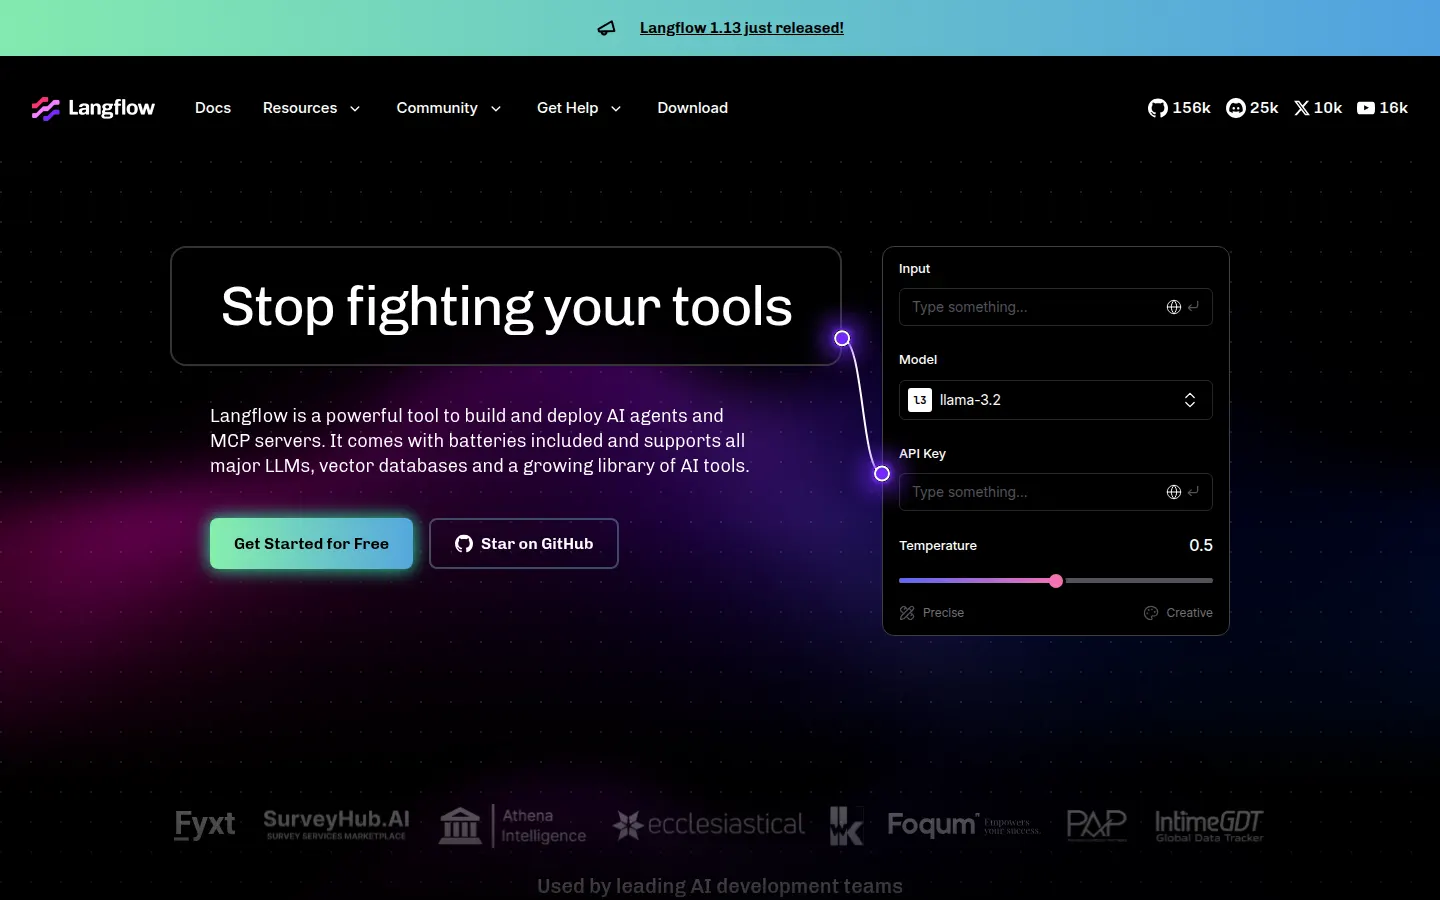This screenshot has height=900, width=1440.
Task: Click the Langflow logo in the header
Action: [x=93, y=108]
